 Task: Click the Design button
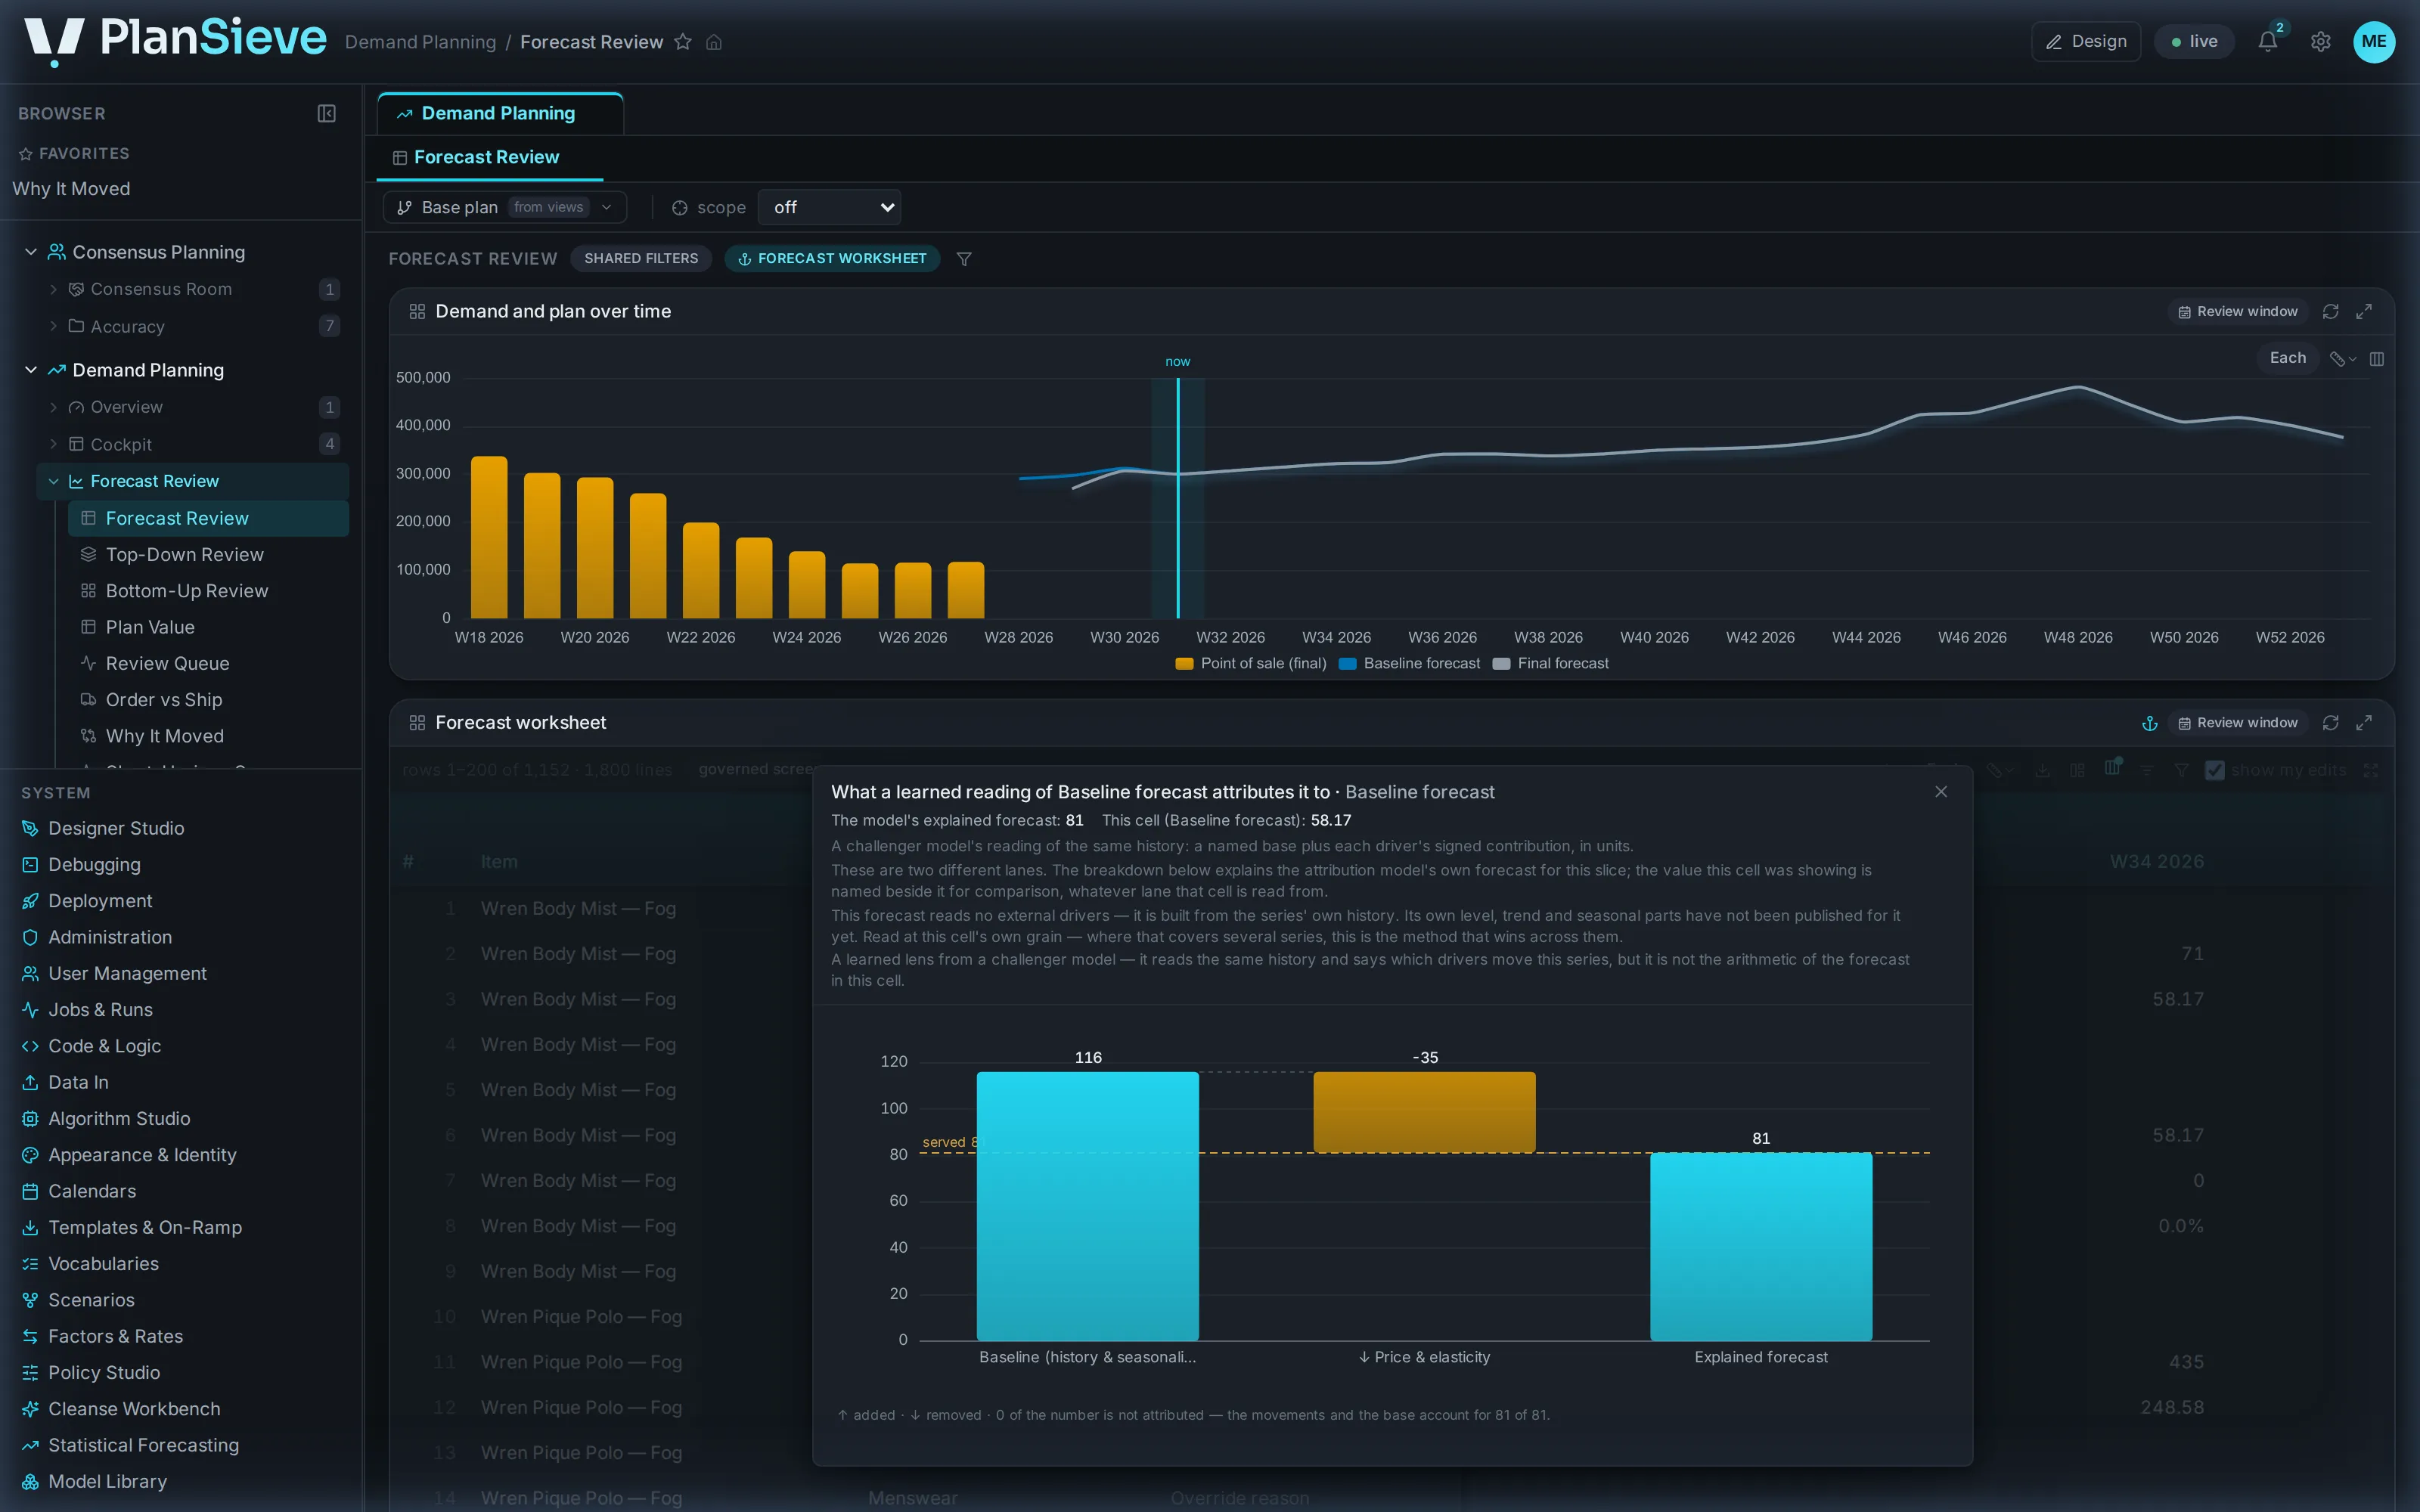pos(2086,42)
